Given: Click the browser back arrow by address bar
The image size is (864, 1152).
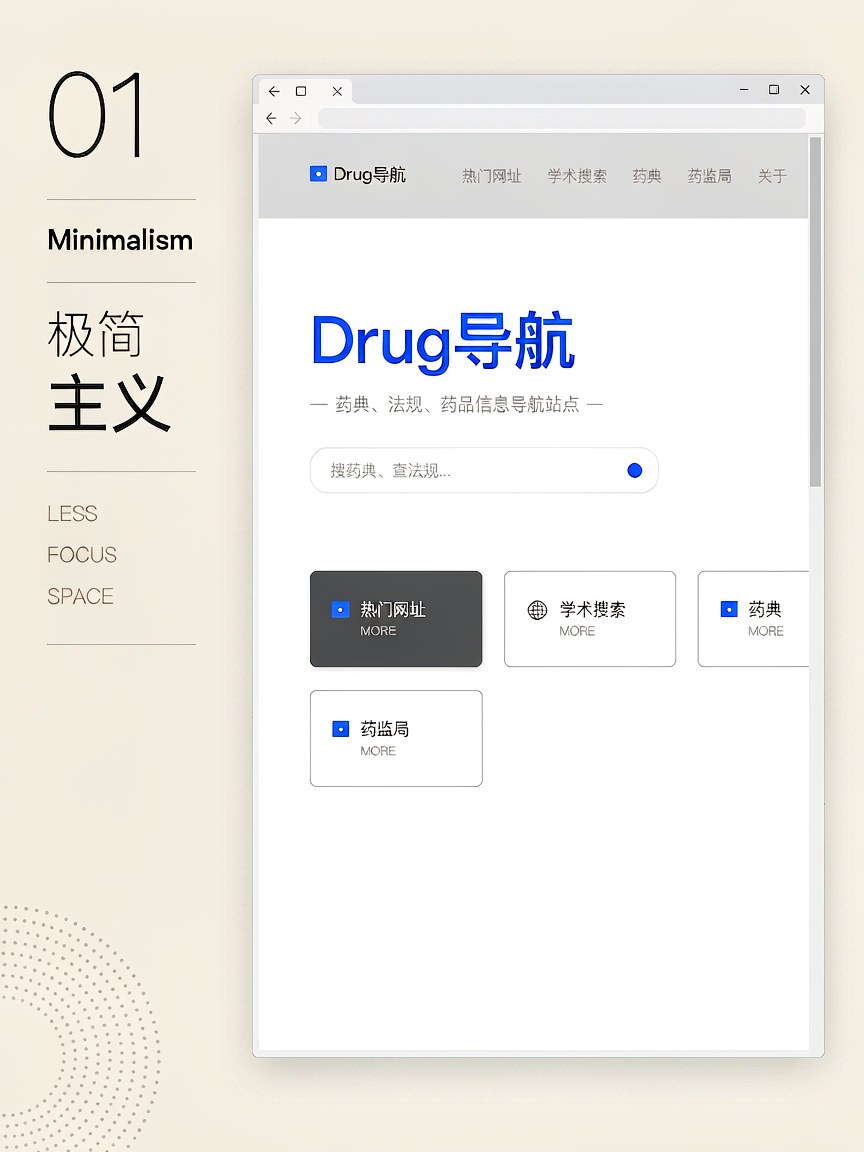Looking at the screenshot, I should pyautogui.click(x=271, y=118).
